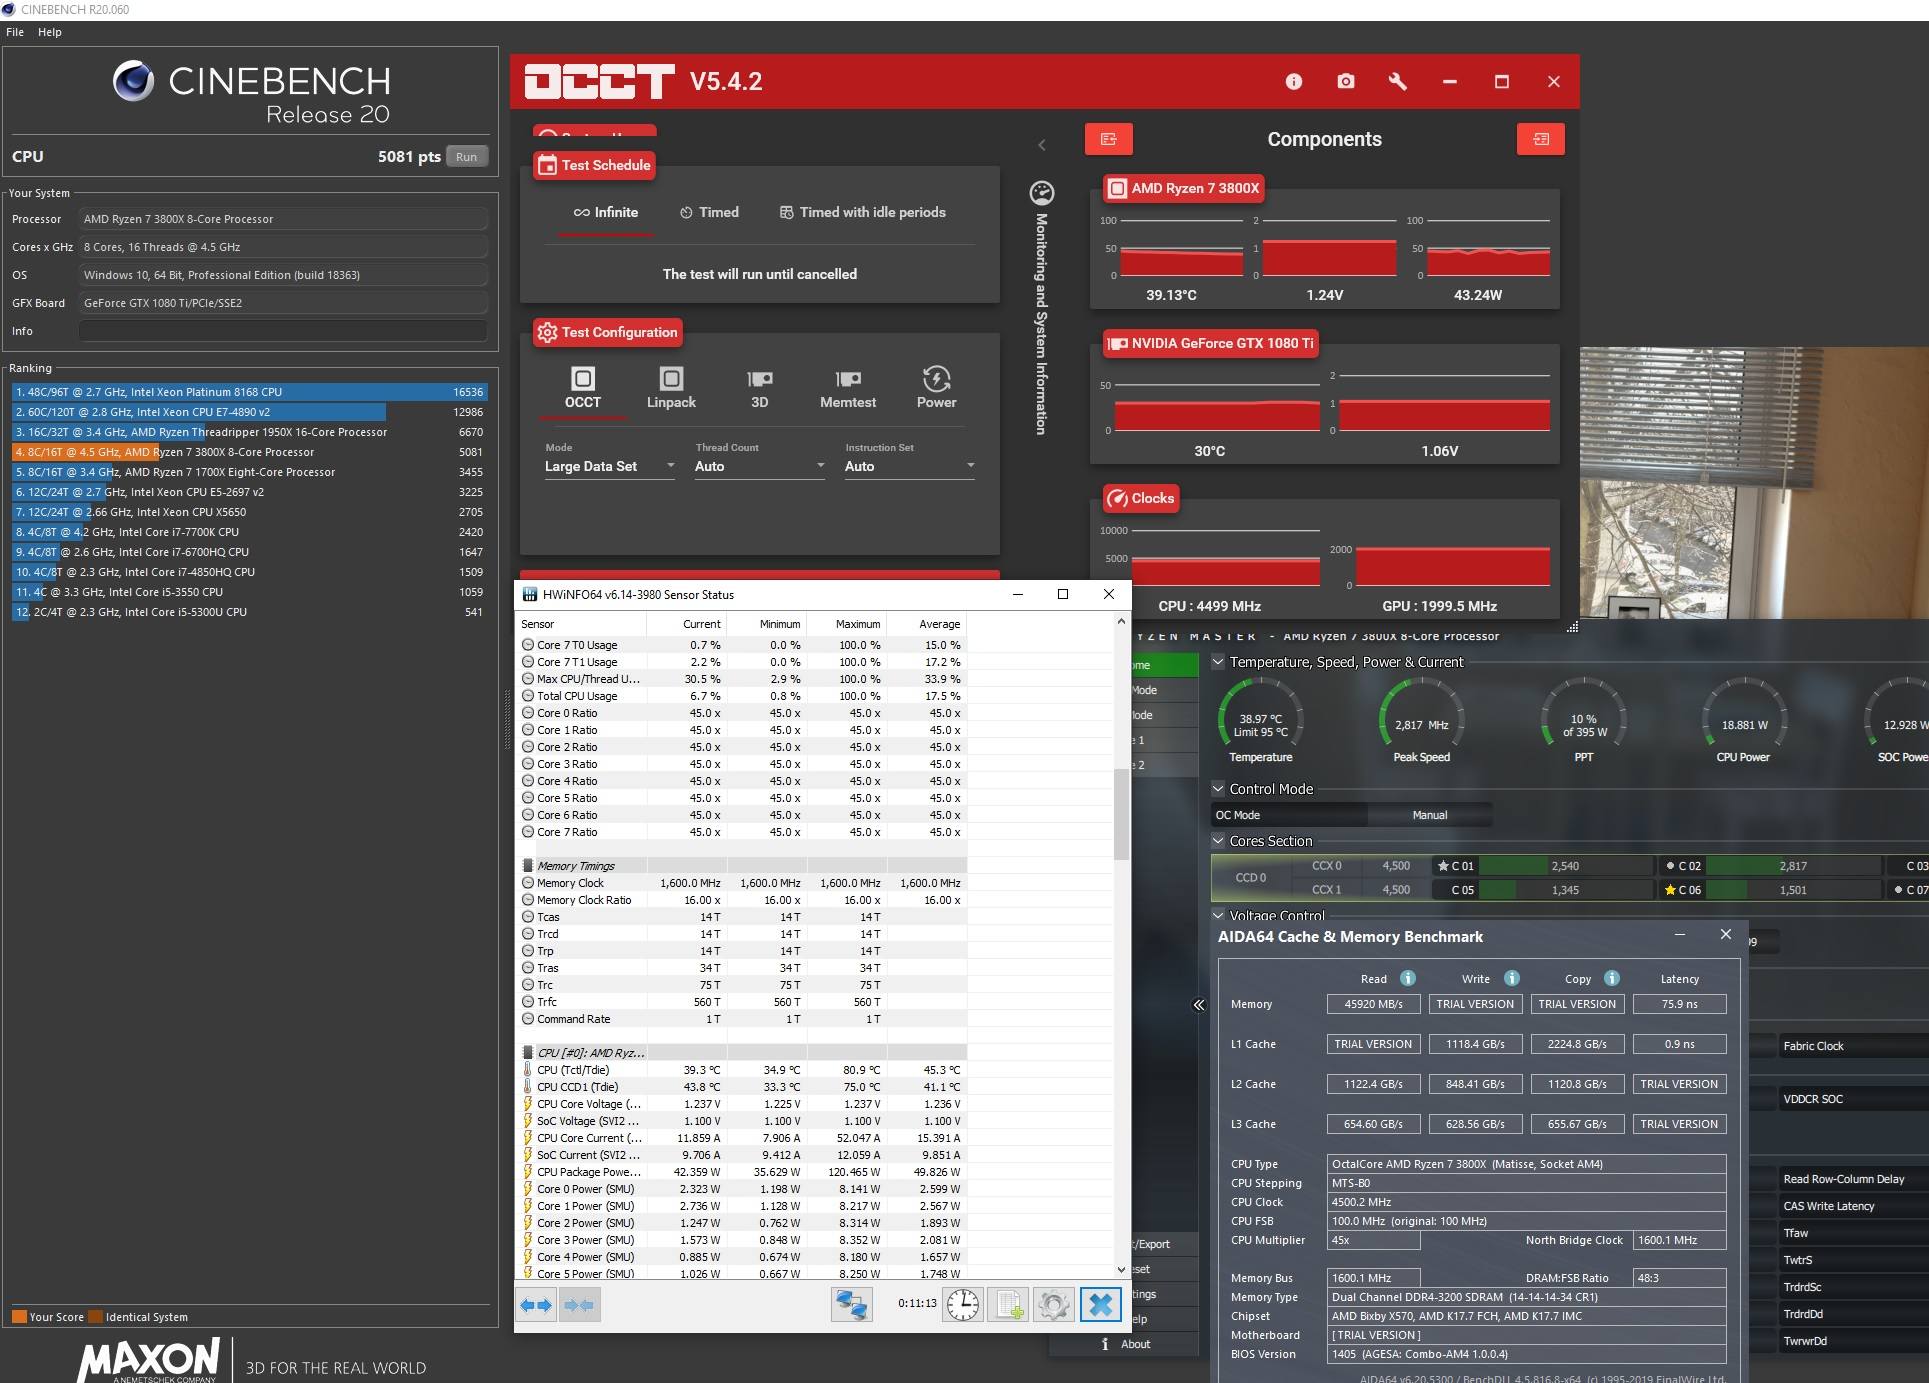Screen dimensions: 1929x1383
Task: Collapse OCCT left panel with chevron arrow
Action: click(1042, 146)
